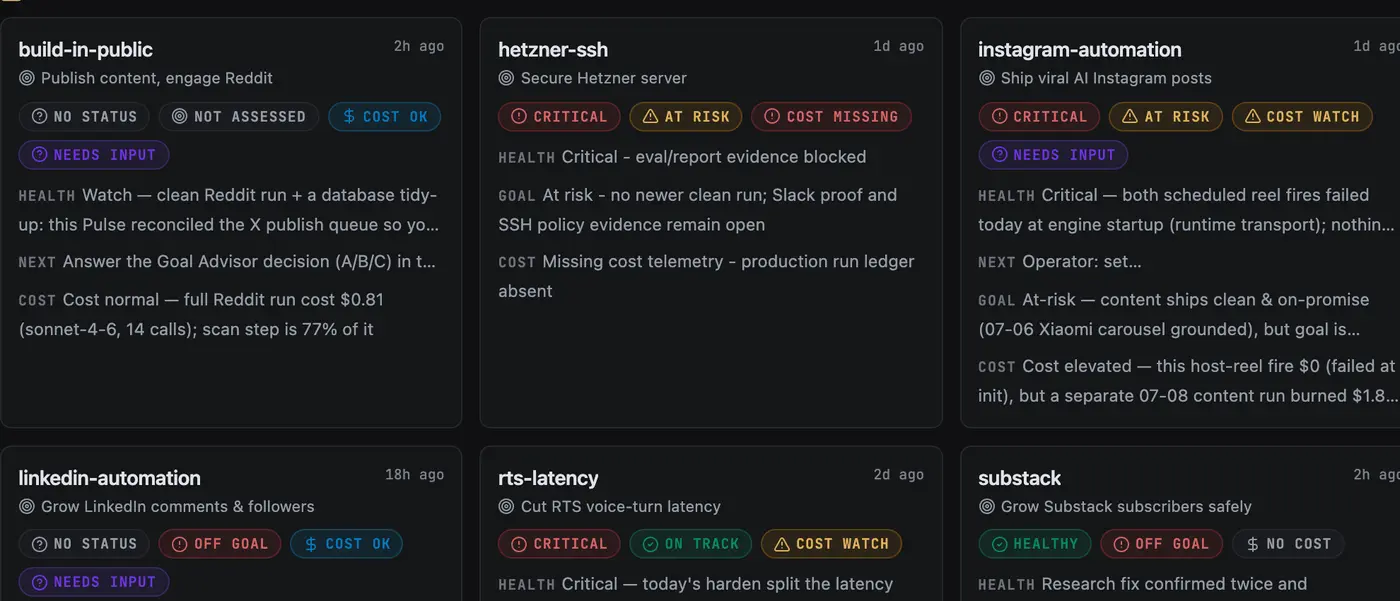The image size is (1400, 601).
Task: Click NO STATUS badge on linkedin-automation card
Action: (x=84, y=544)
